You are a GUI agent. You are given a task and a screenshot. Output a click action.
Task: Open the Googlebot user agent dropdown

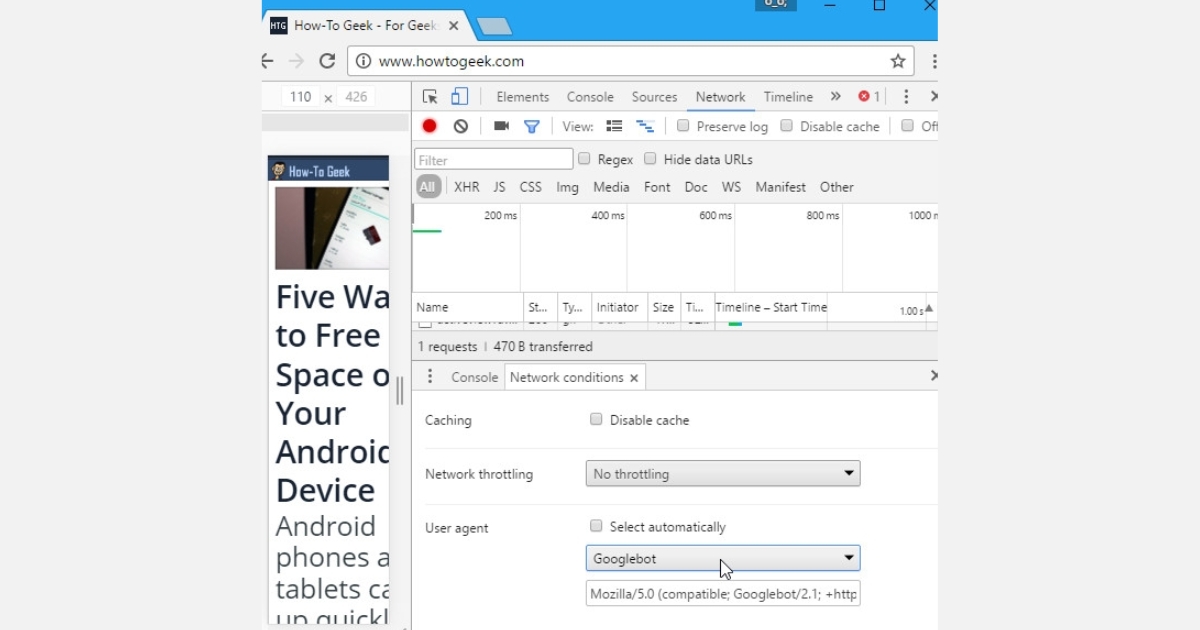(x=722, y=558)
